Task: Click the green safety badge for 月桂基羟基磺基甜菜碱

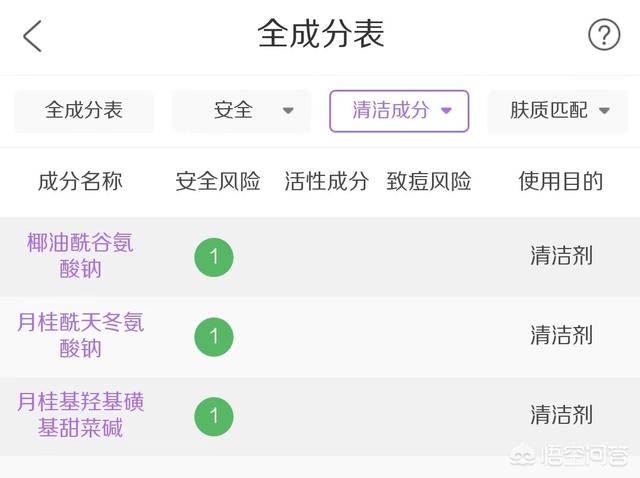Action: pyautogui.click(x=214, y=416)
